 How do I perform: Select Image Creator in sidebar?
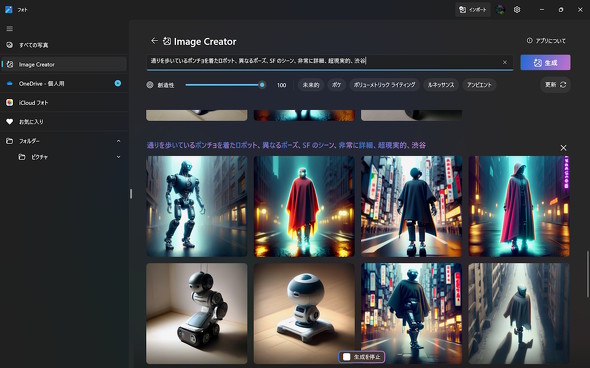point(64,64)
